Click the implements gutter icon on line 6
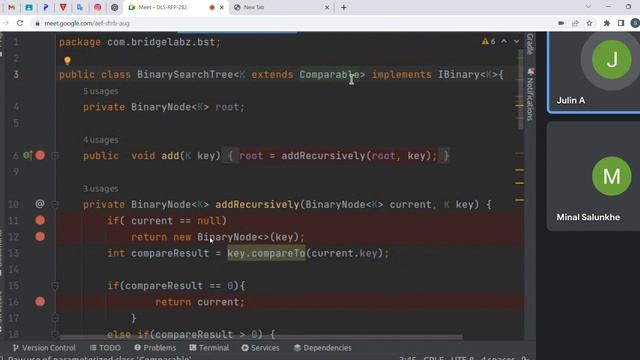The width and height of the screenshot is (640, 360). tap(27, 155)
